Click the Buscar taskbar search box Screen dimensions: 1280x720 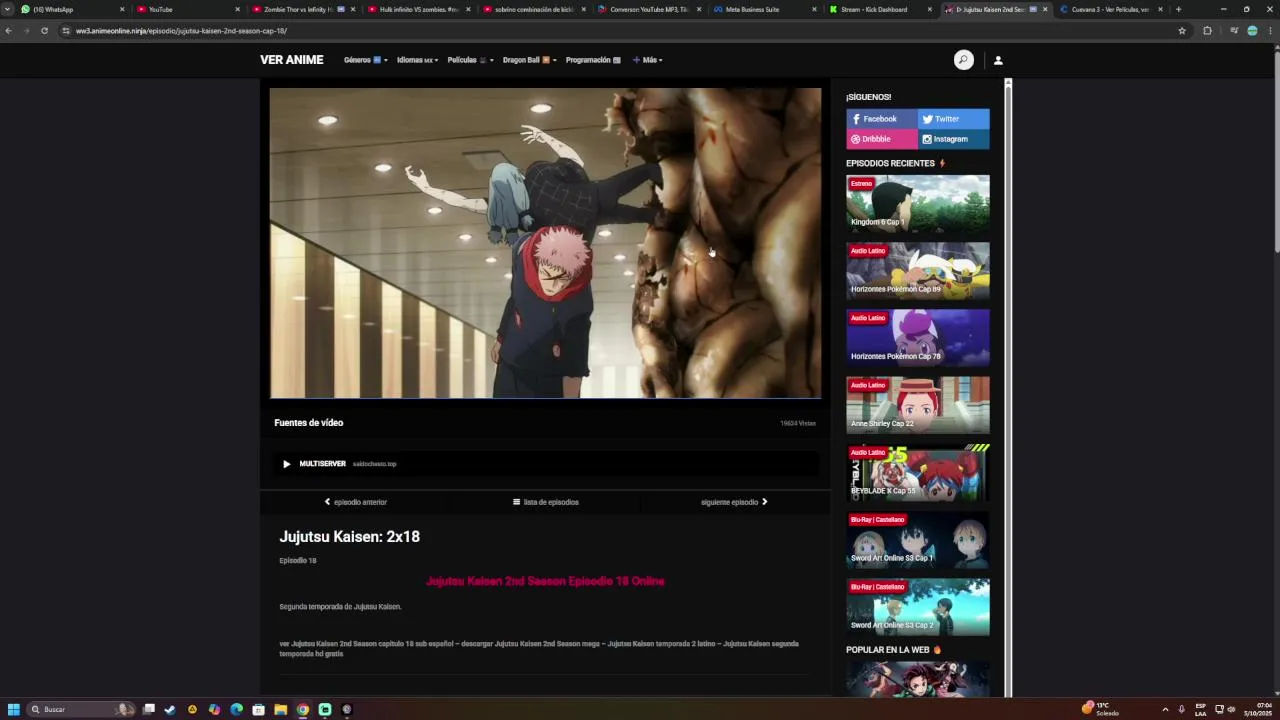[80, 709]
